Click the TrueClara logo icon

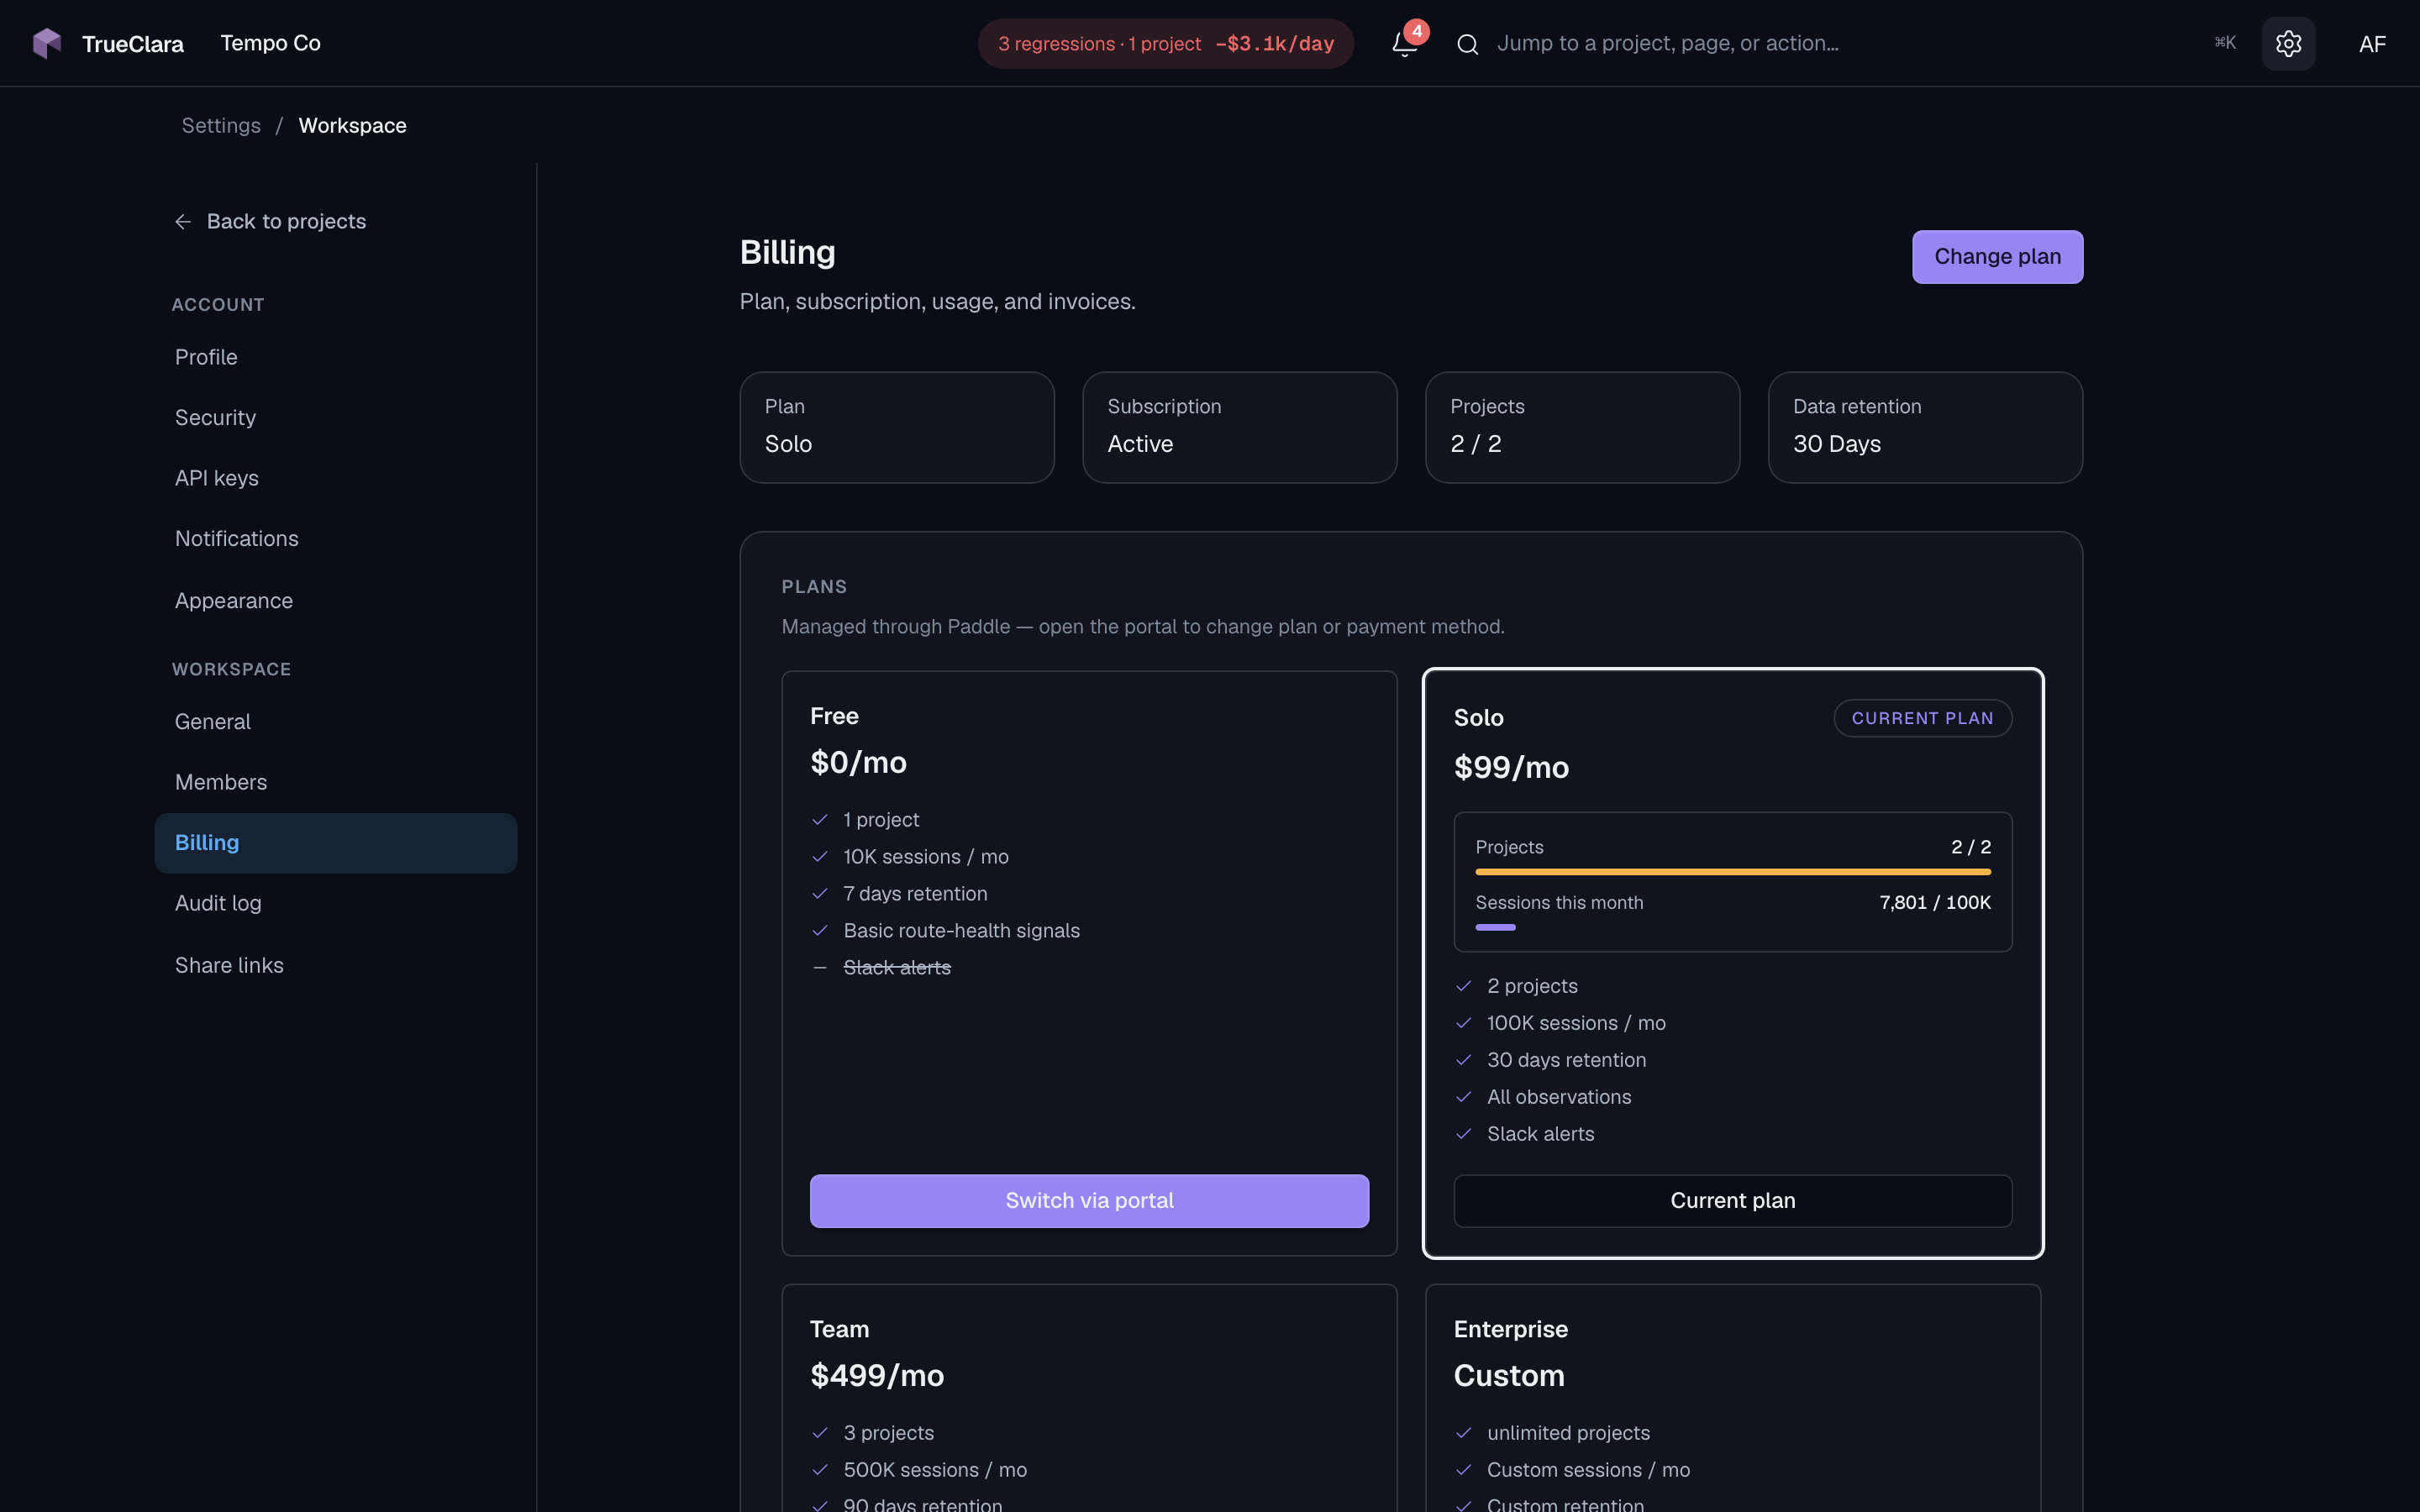pos(47,43)
